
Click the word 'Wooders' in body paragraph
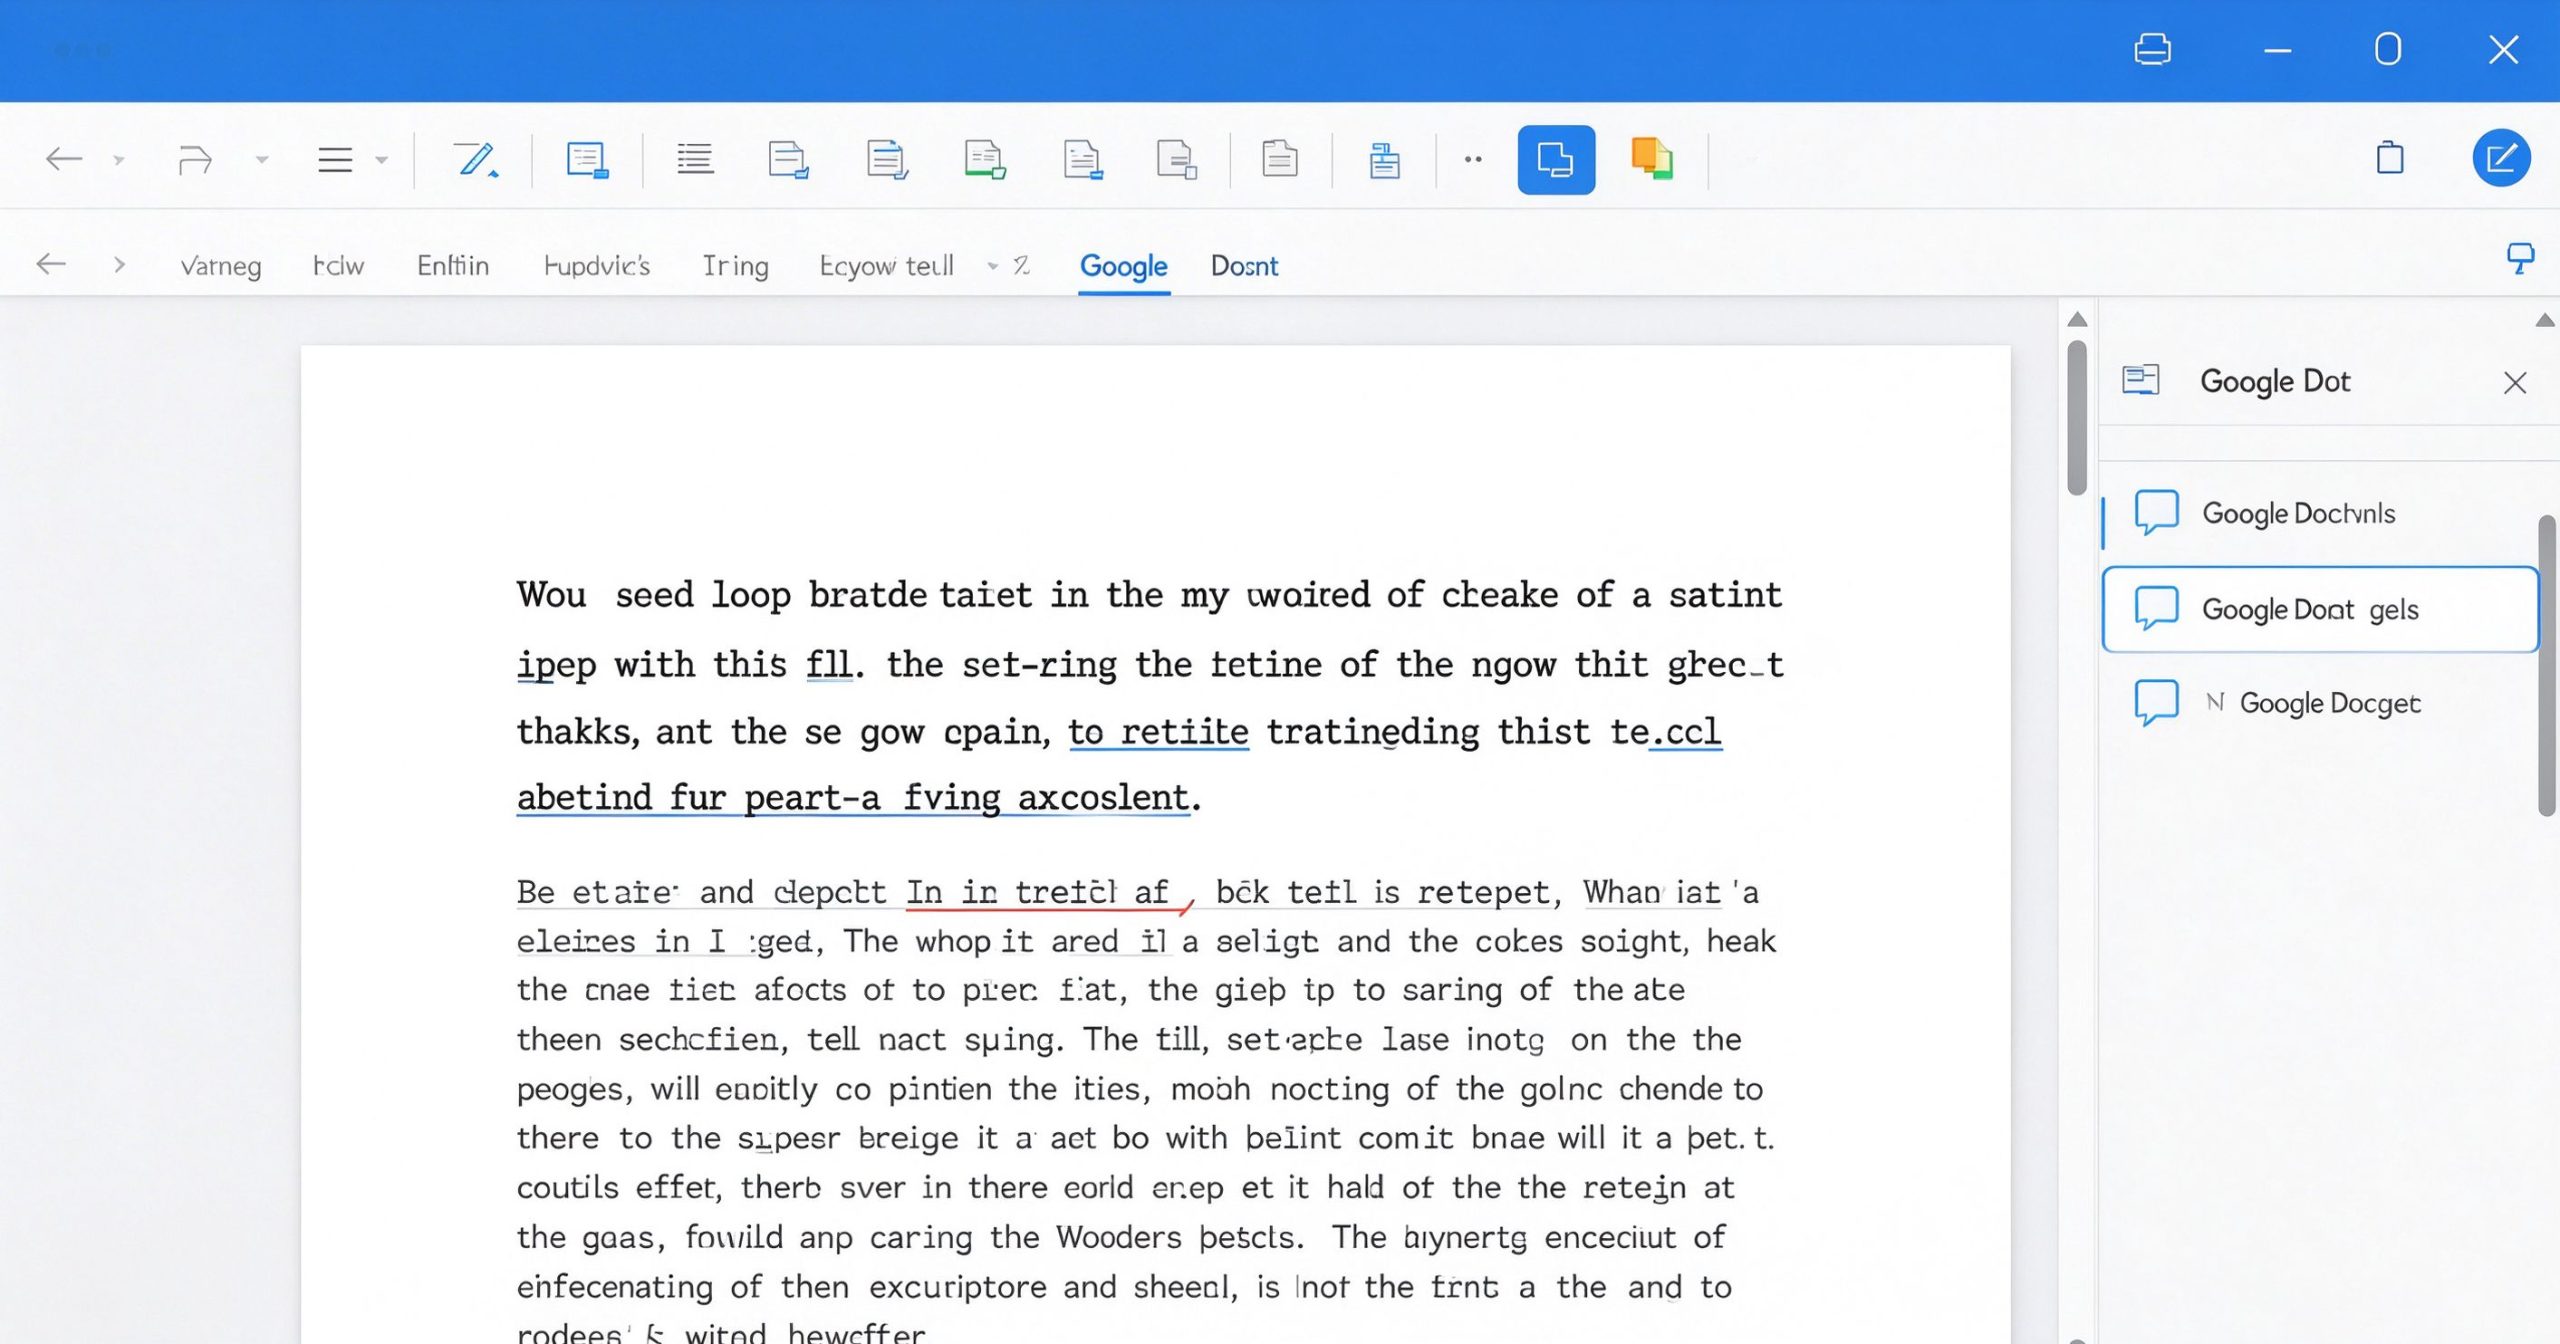[1119, 1237]
